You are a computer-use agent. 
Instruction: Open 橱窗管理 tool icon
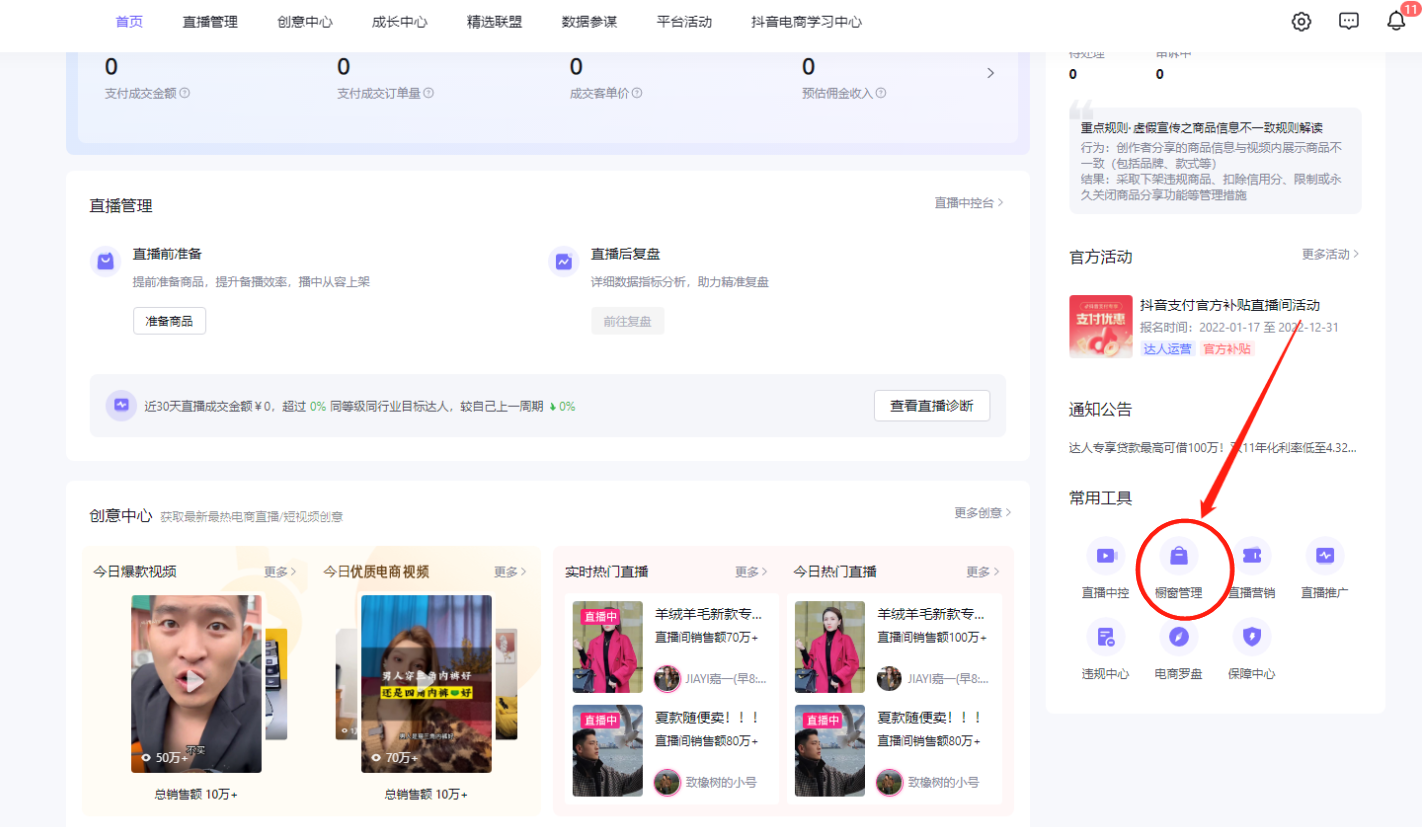coord(1178,555)
